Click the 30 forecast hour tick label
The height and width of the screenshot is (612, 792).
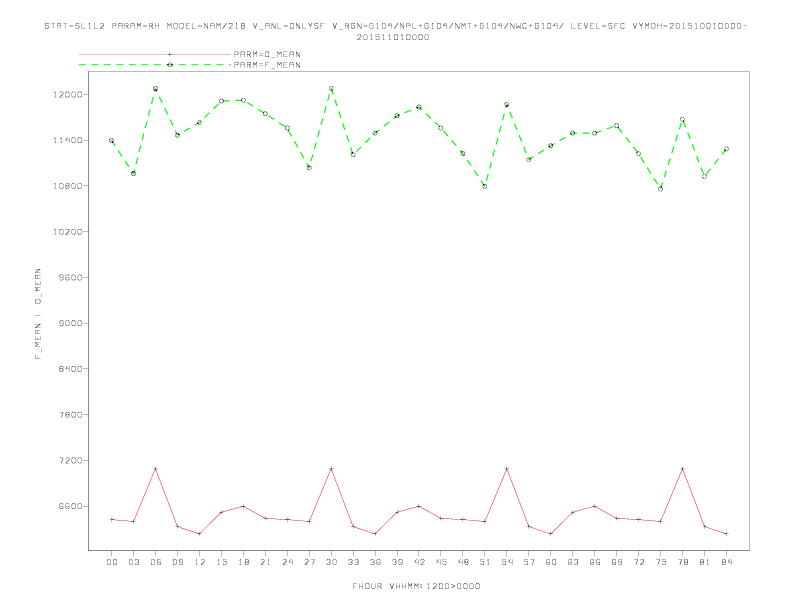click(331, 562)
